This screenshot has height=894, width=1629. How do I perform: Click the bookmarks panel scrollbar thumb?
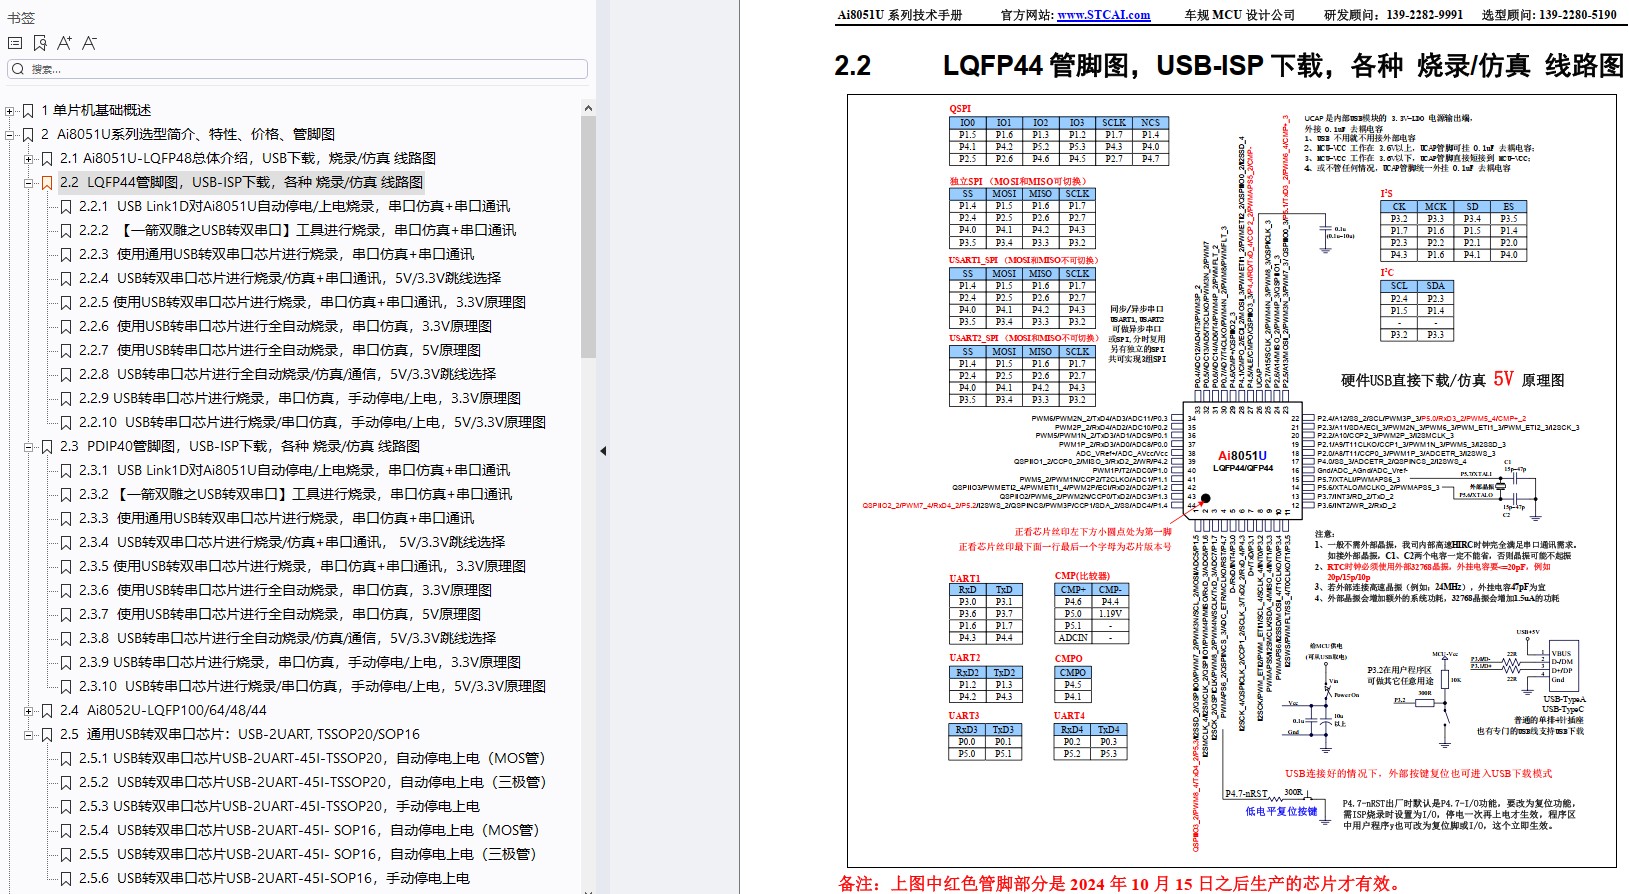point(588,237)
